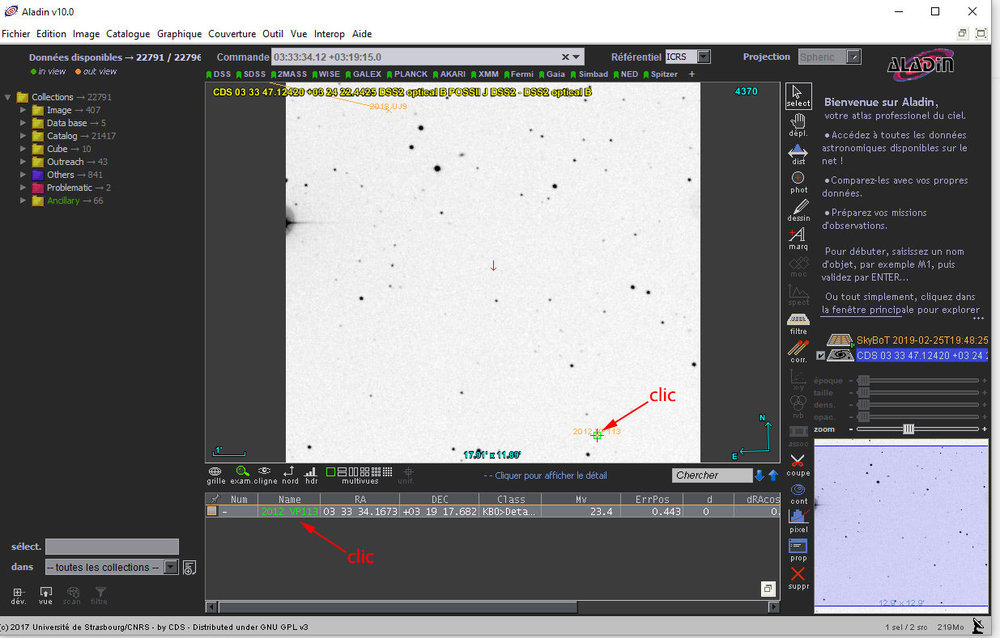Adjust the opac. opacity slider
This screenshot has width=1000, height=638.
tap(864, 417)
